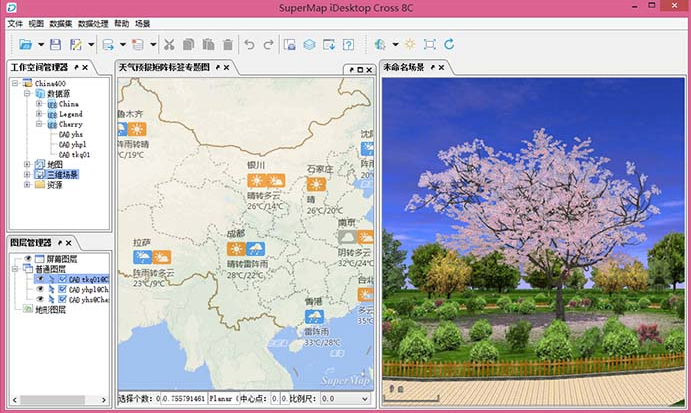The height and width of the screenshot is (413, 691).
Task: Click layer manager horizontal scrollbar thumb
Action: [x=52, y=400]
